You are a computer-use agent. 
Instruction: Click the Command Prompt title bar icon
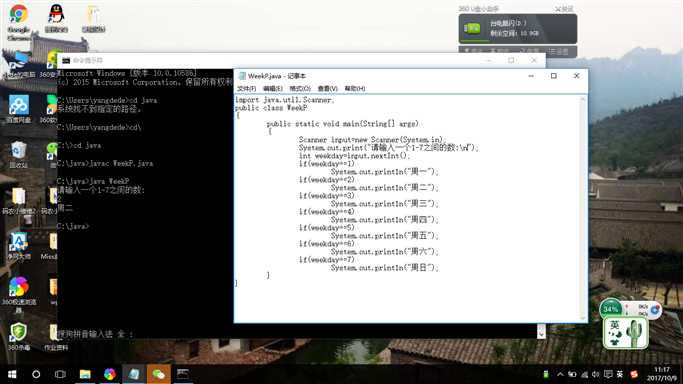[x=66, y=61]
